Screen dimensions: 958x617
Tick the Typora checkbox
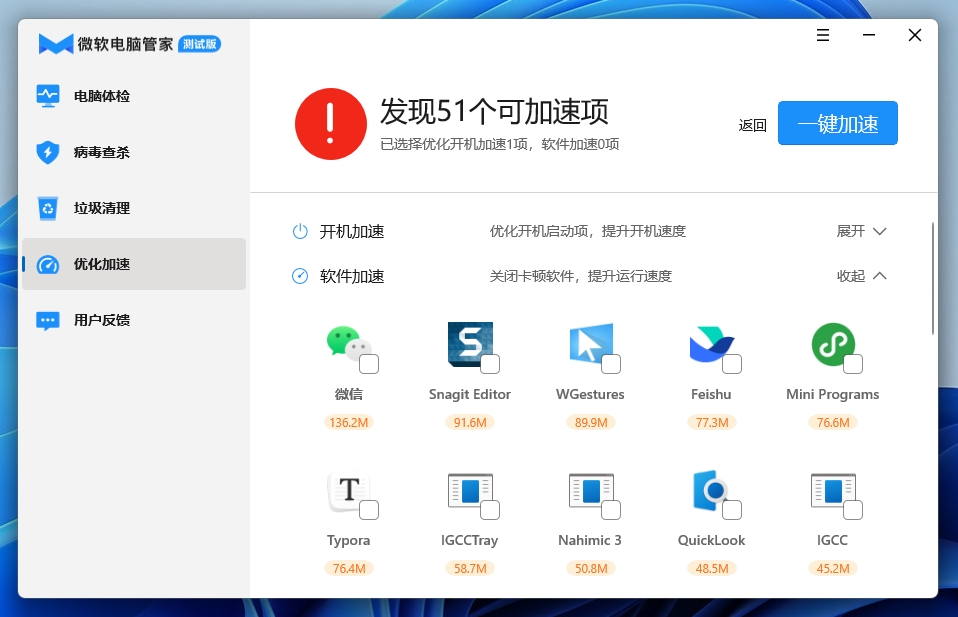(x=369, y=510)
